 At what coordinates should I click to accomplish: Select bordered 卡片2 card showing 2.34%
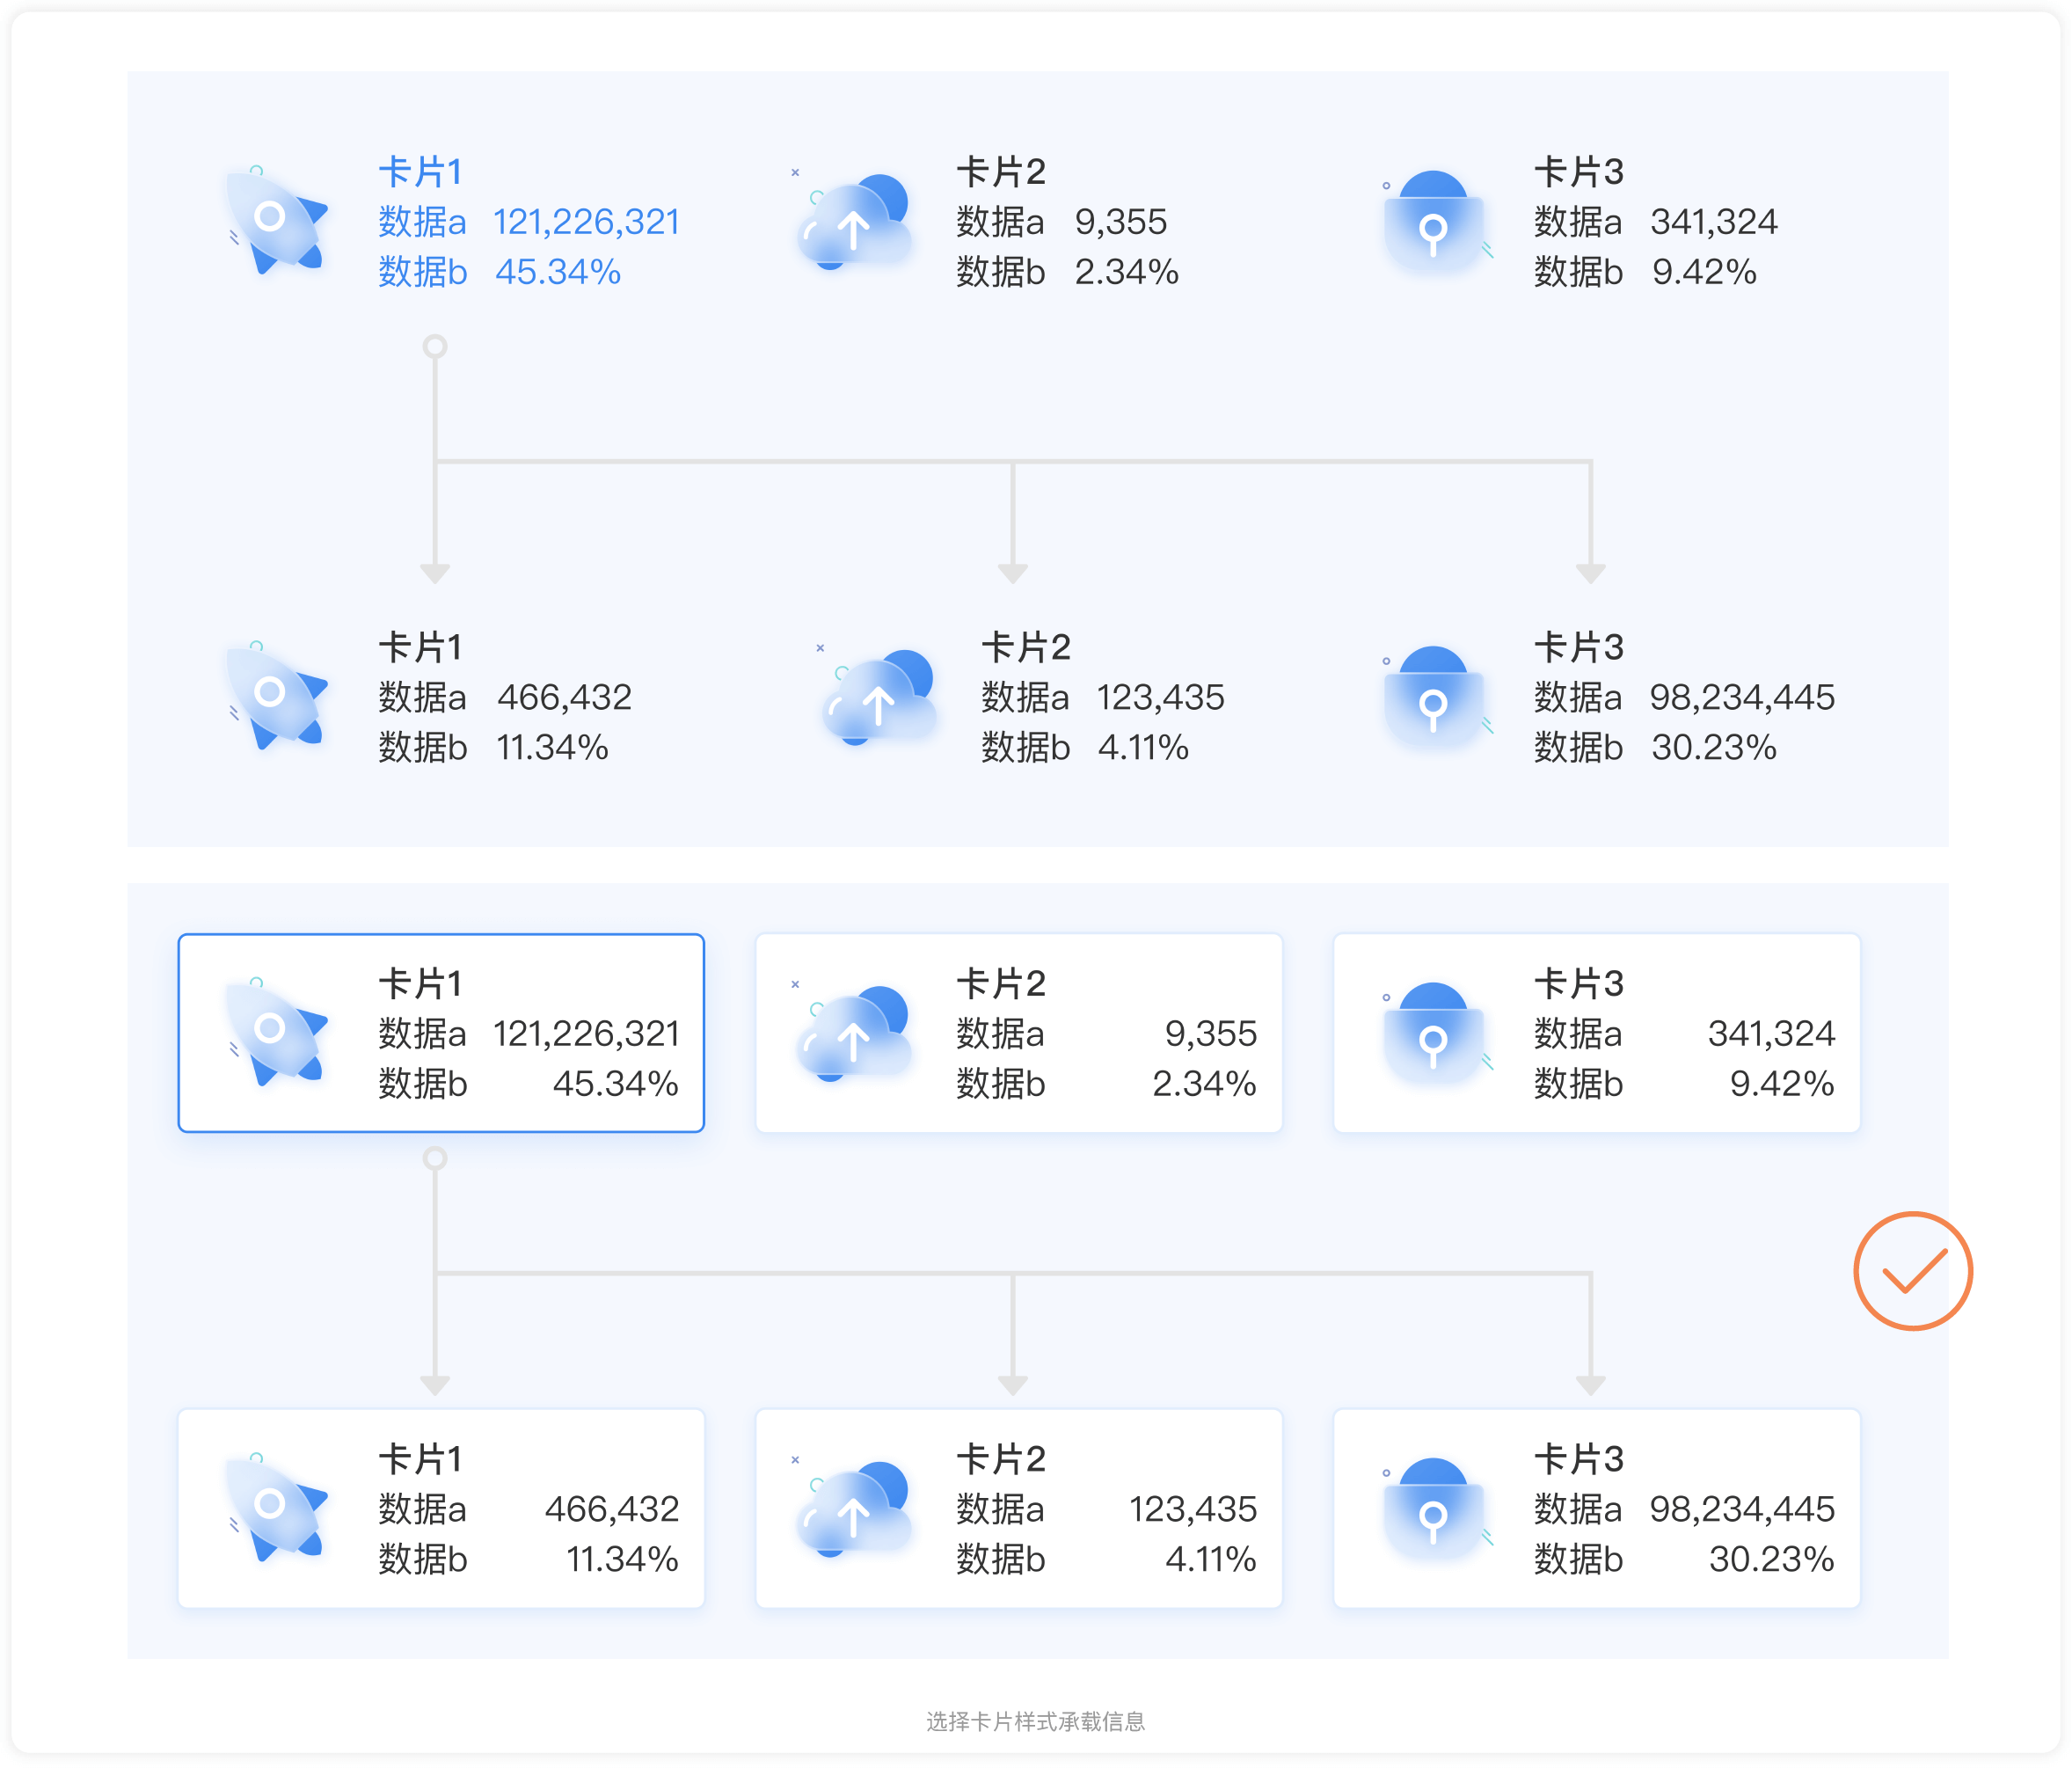coord(1018,1033)
